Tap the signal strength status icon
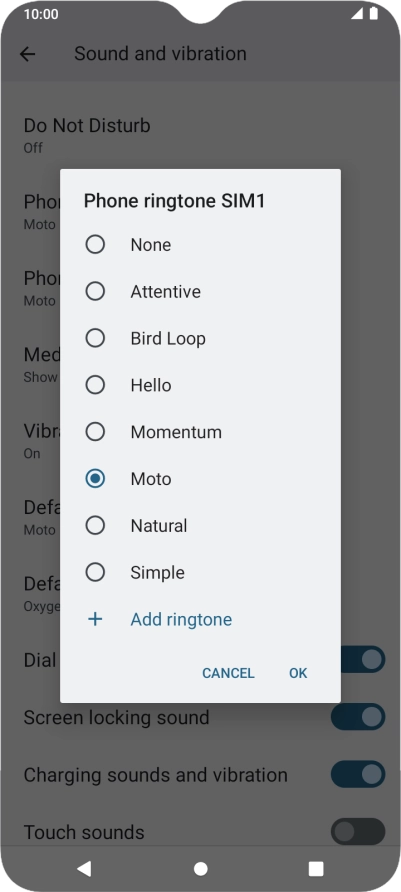Image resolution: width=401 pixels, height=892 pixels. (357, 13)
